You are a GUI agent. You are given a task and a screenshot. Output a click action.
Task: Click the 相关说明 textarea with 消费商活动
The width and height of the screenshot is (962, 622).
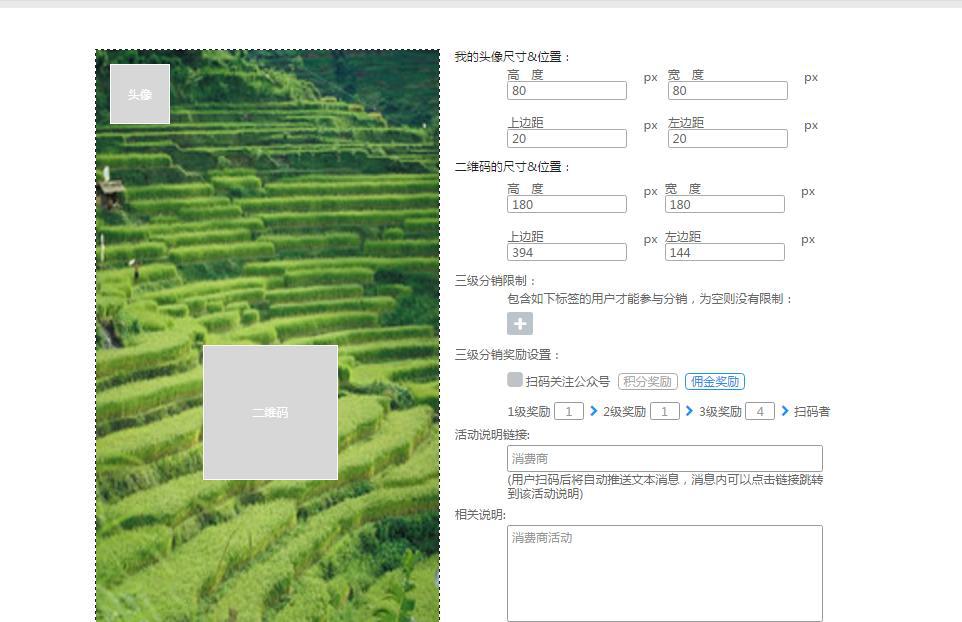point(665,574)
